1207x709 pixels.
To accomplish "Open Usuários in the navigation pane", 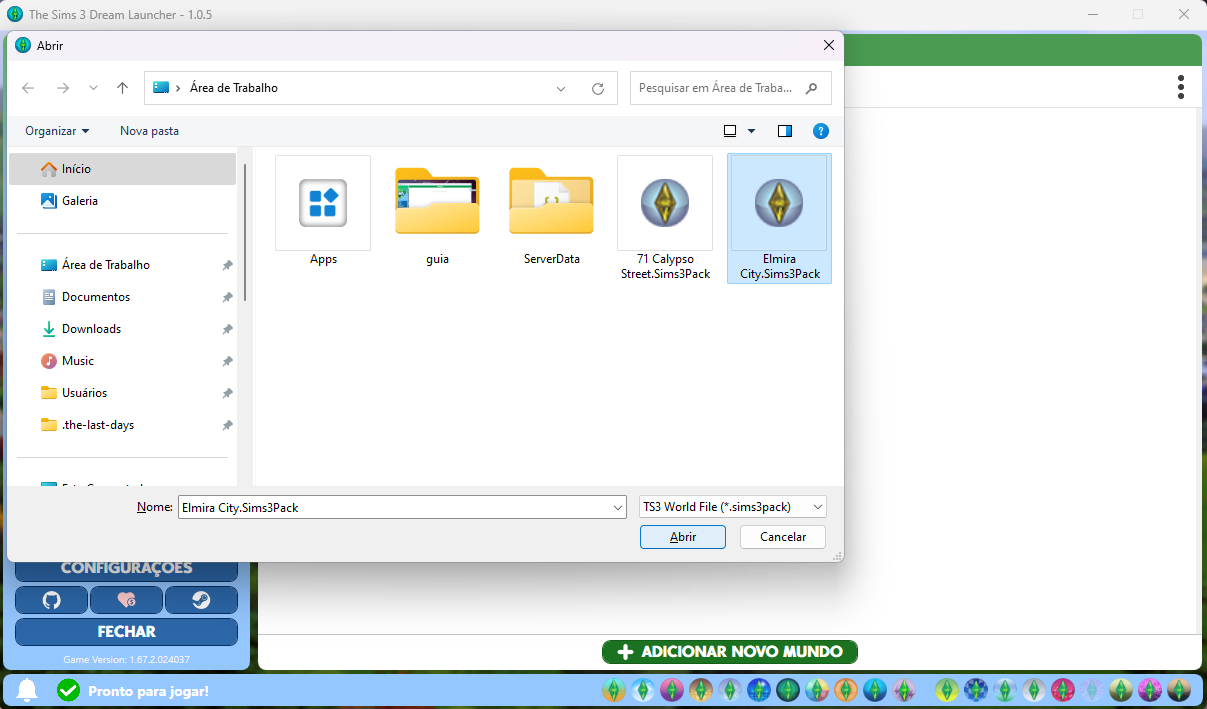I will pyautogui.click(x=123, y=393).
